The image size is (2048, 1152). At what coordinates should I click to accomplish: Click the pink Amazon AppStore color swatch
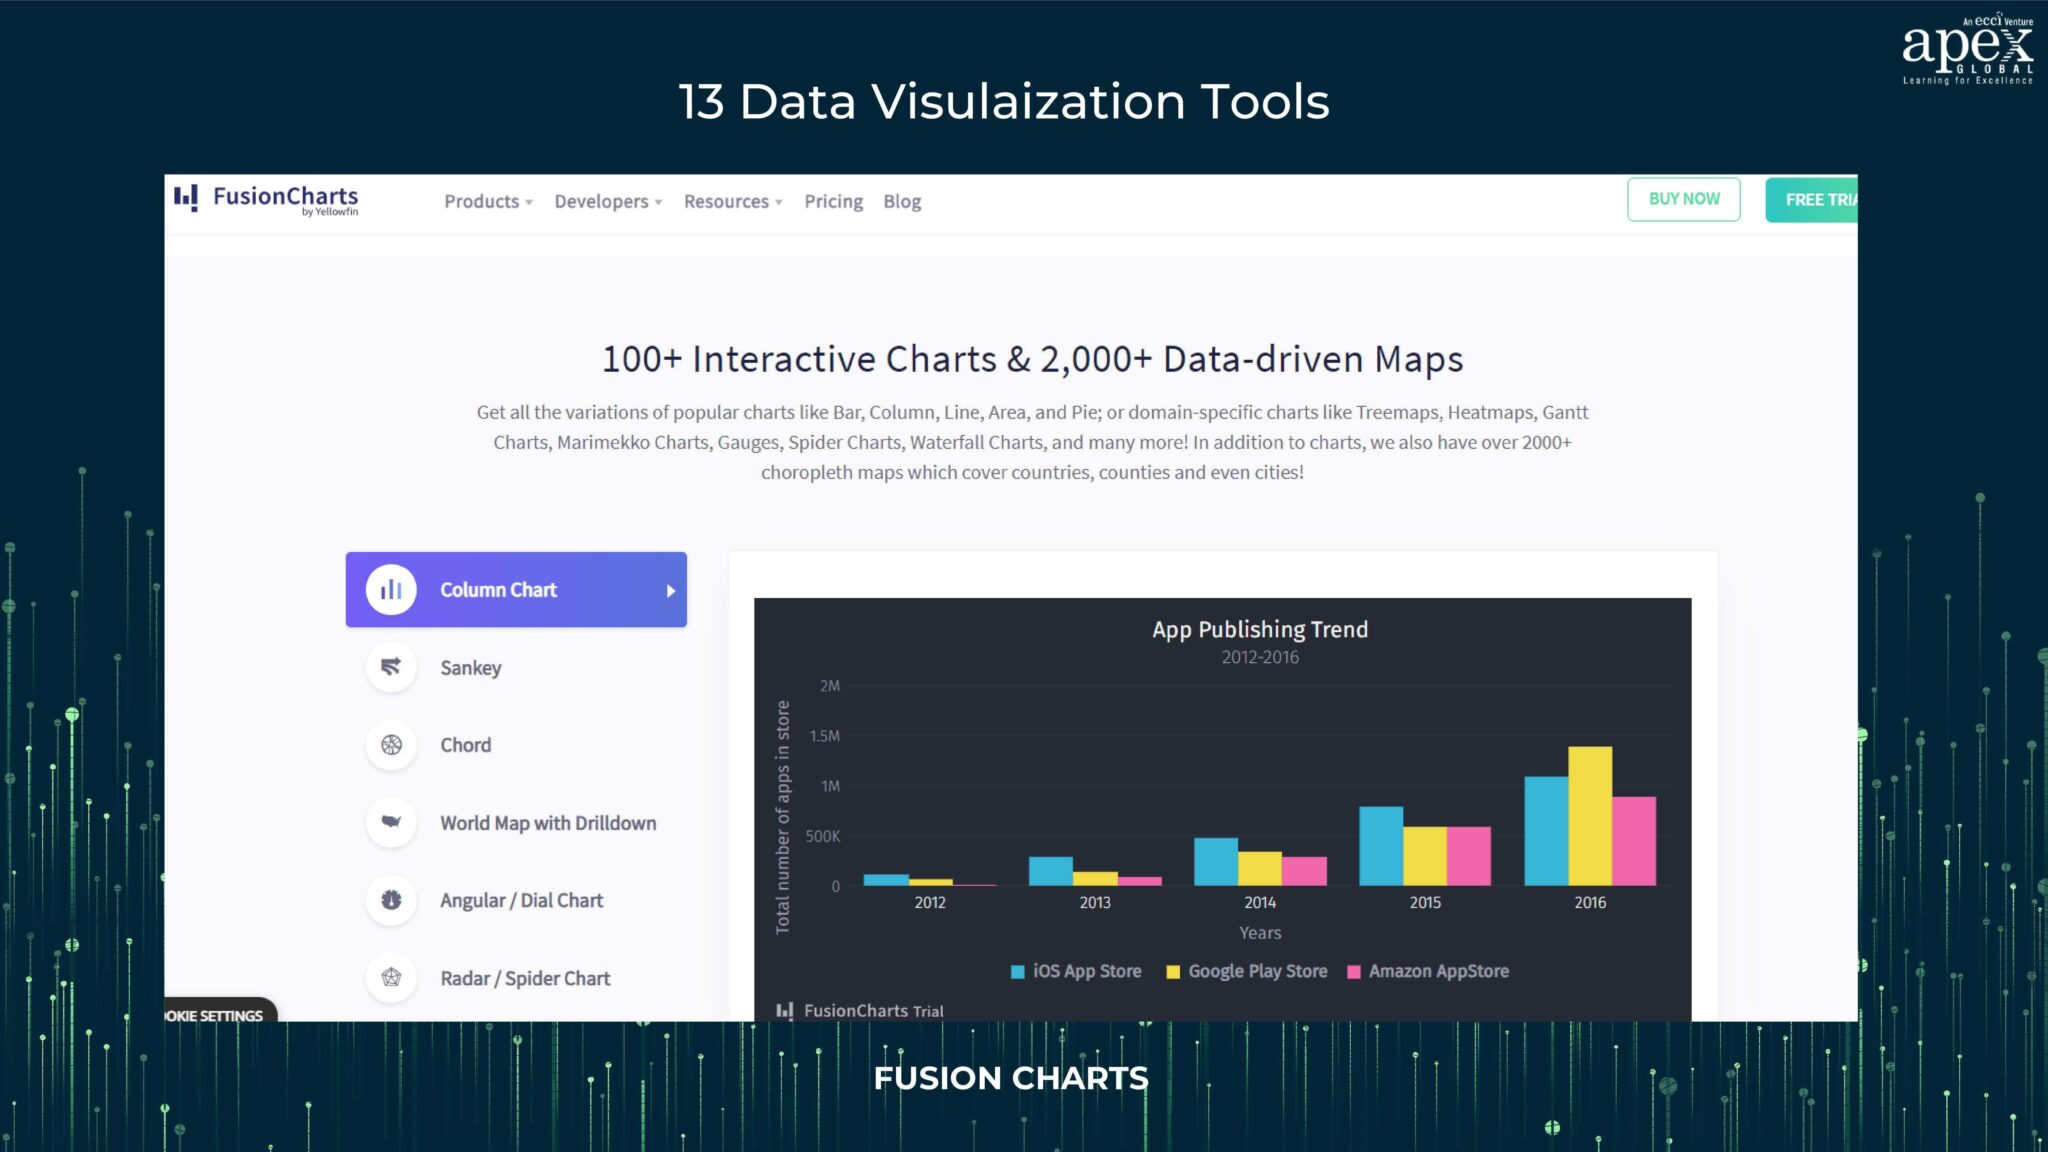[1352, 970]
